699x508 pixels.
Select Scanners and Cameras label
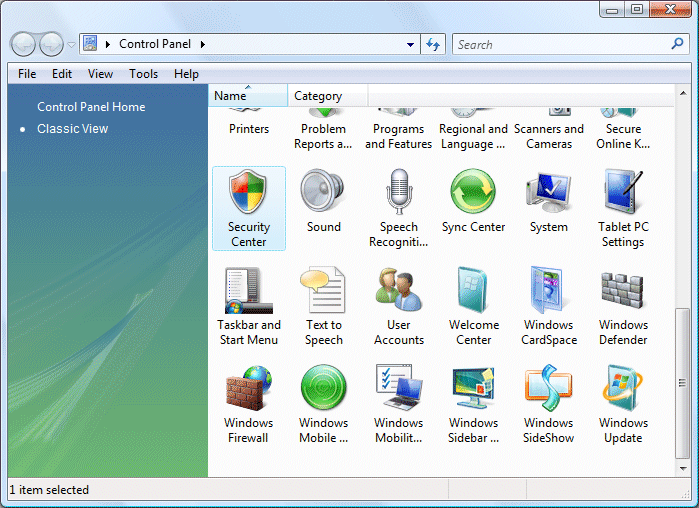click(x=549, y=136)
